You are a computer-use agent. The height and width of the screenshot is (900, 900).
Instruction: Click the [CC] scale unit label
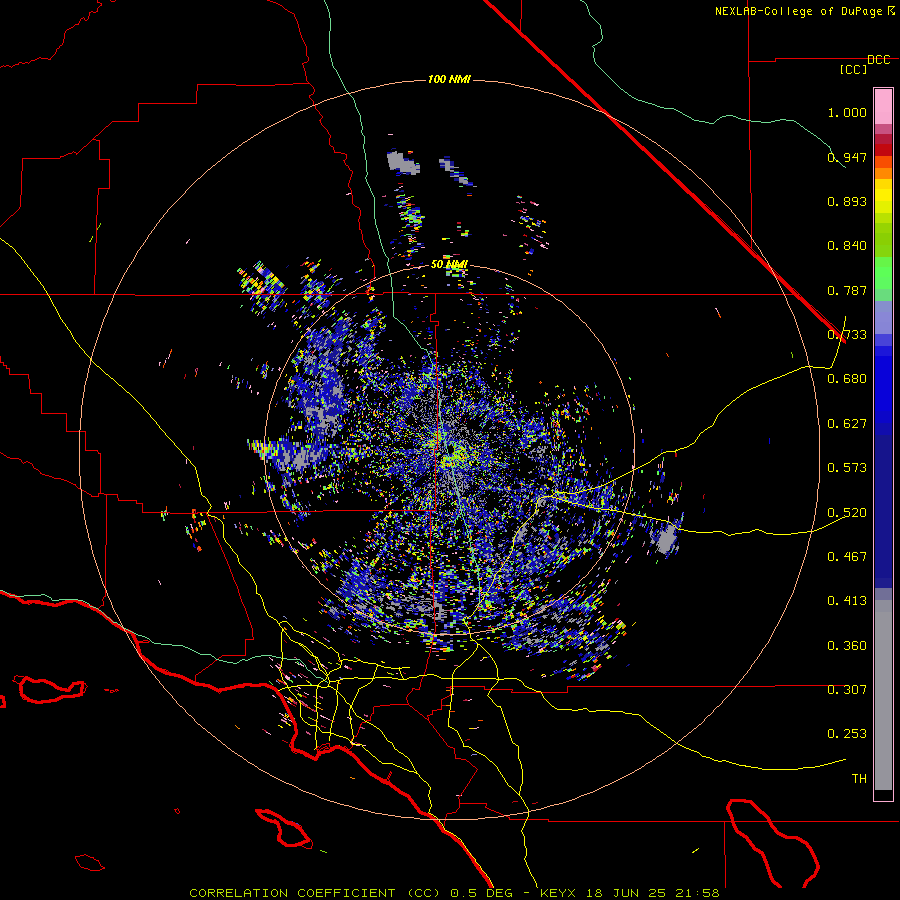[x=854, y=69]
